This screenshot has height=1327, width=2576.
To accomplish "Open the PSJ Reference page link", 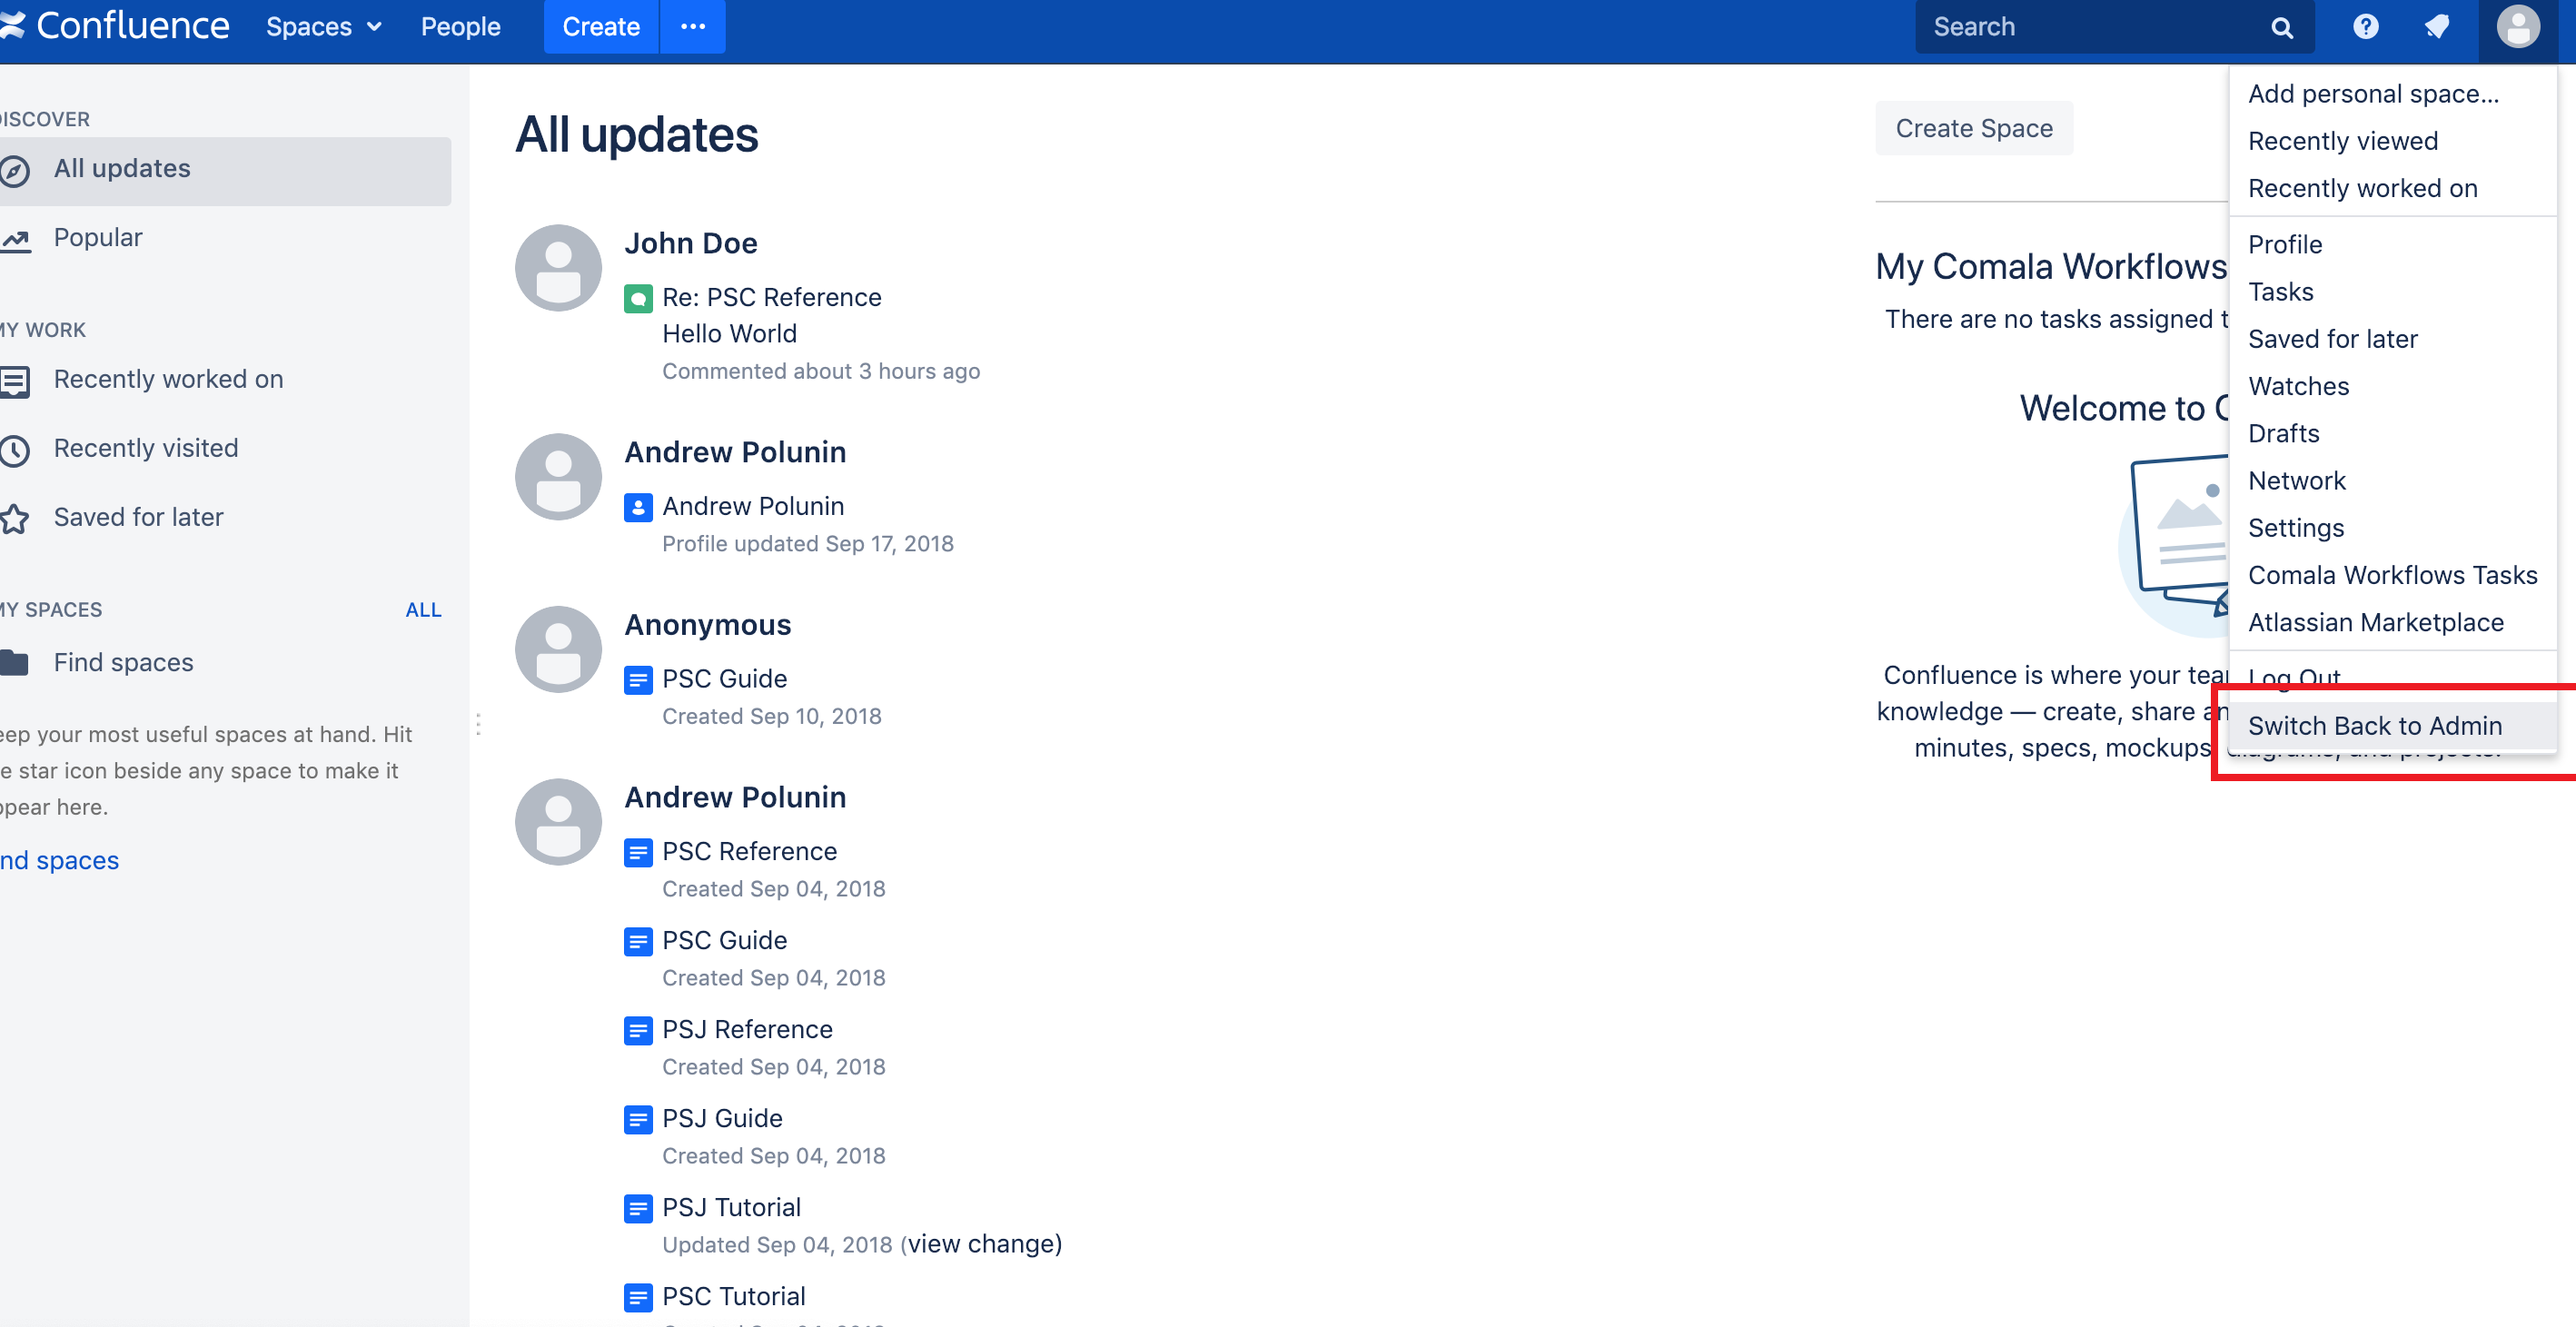I will [x=748, y=1029].
